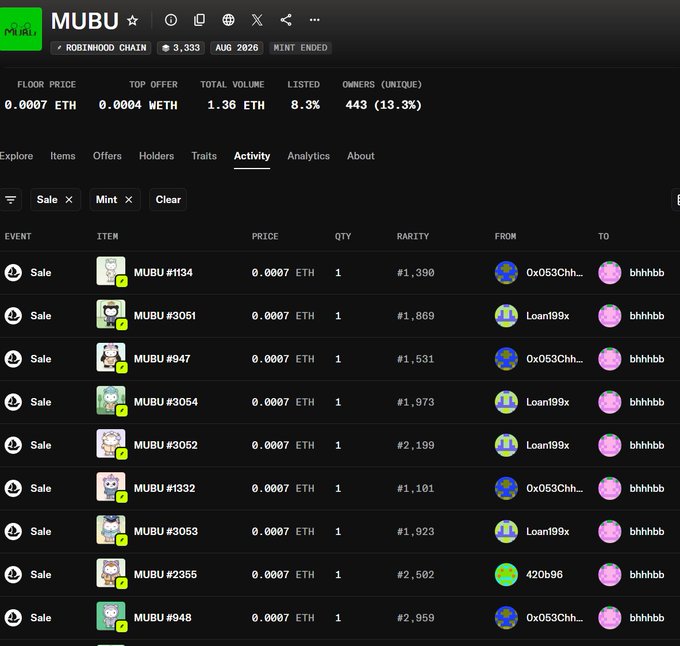This screenshot has width=680, height=646.
Task: Remove the Sale filter chip
Action: pyautogui.click(x=69, y=199)
